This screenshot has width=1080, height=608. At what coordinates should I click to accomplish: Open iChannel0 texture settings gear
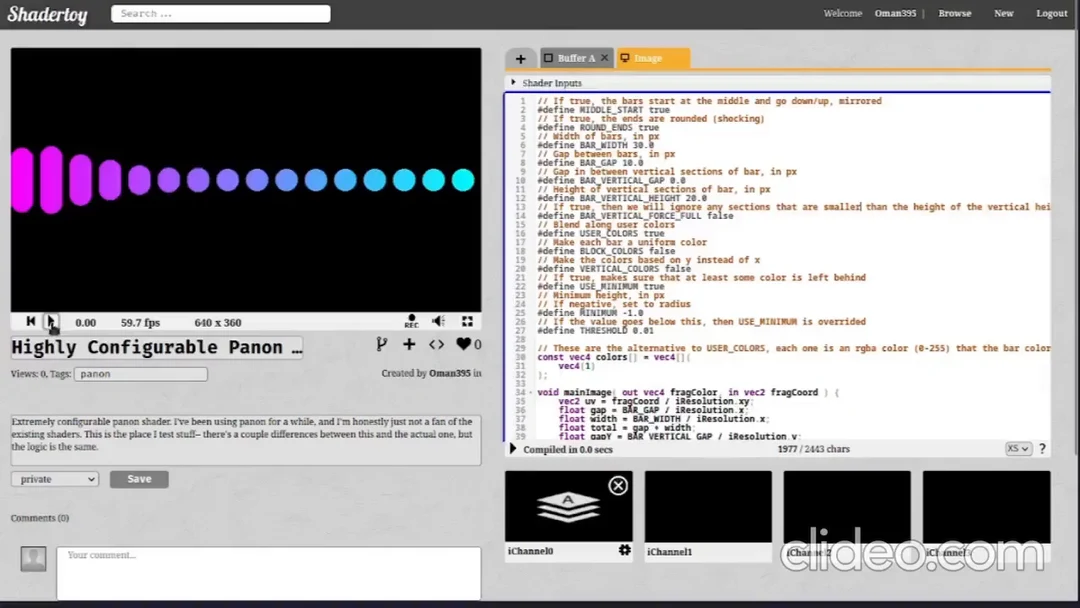point(624,550)
